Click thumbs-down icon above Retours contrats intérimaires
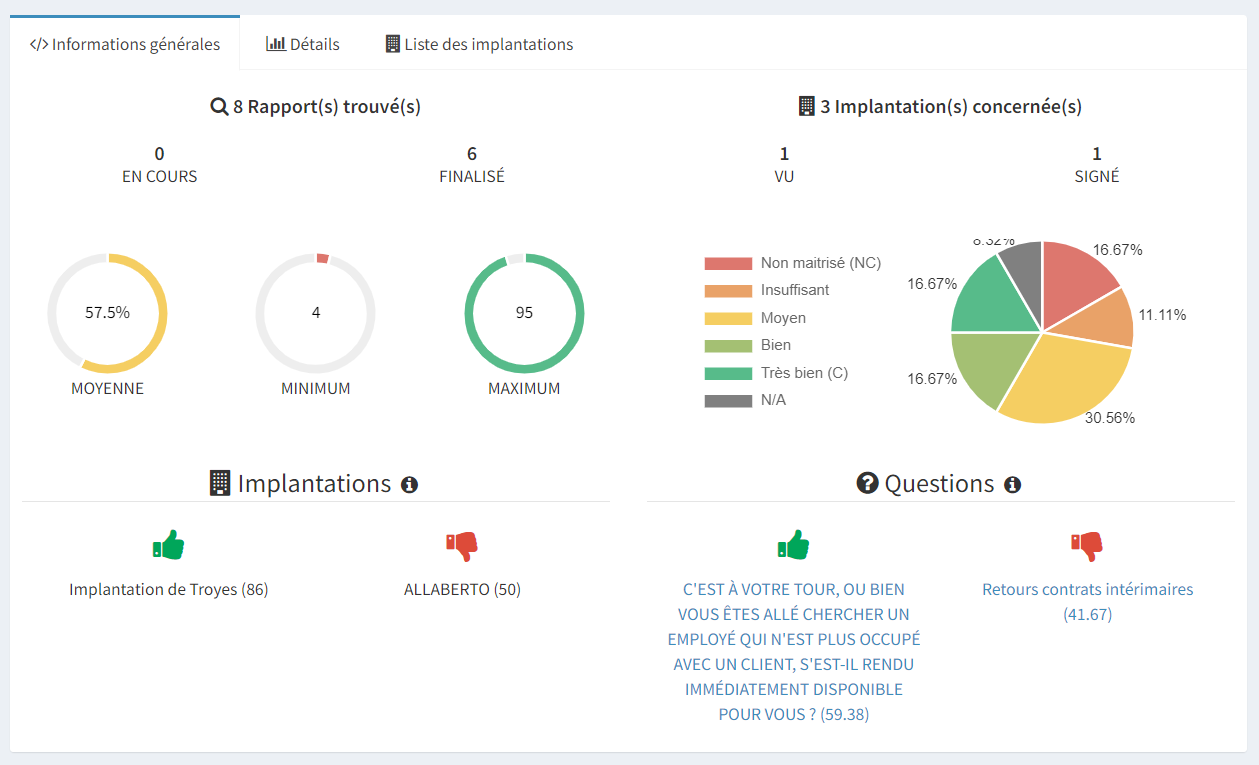Screen dimensions: 1259x765 [x=1087, y=546]
